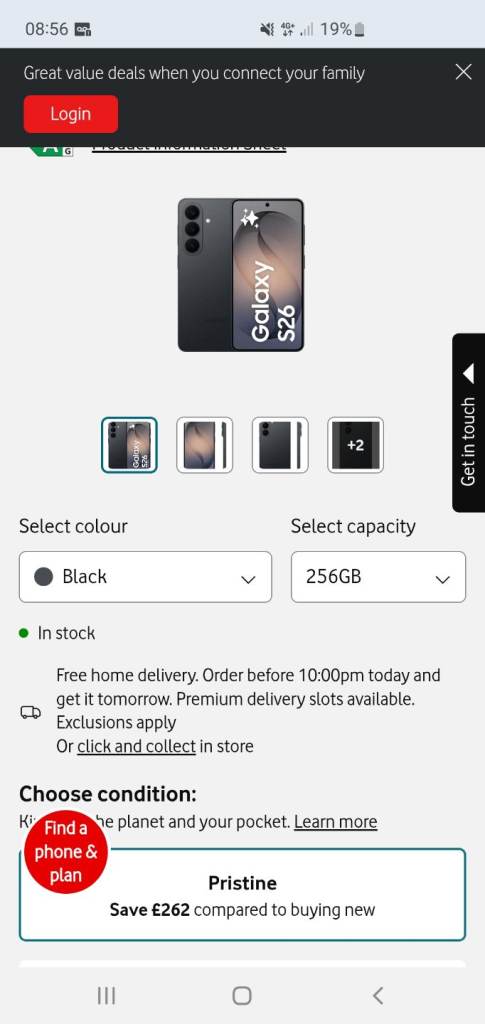Tap the energy rating label icon
Screen dimensions: 485x1024
point(51,150)
